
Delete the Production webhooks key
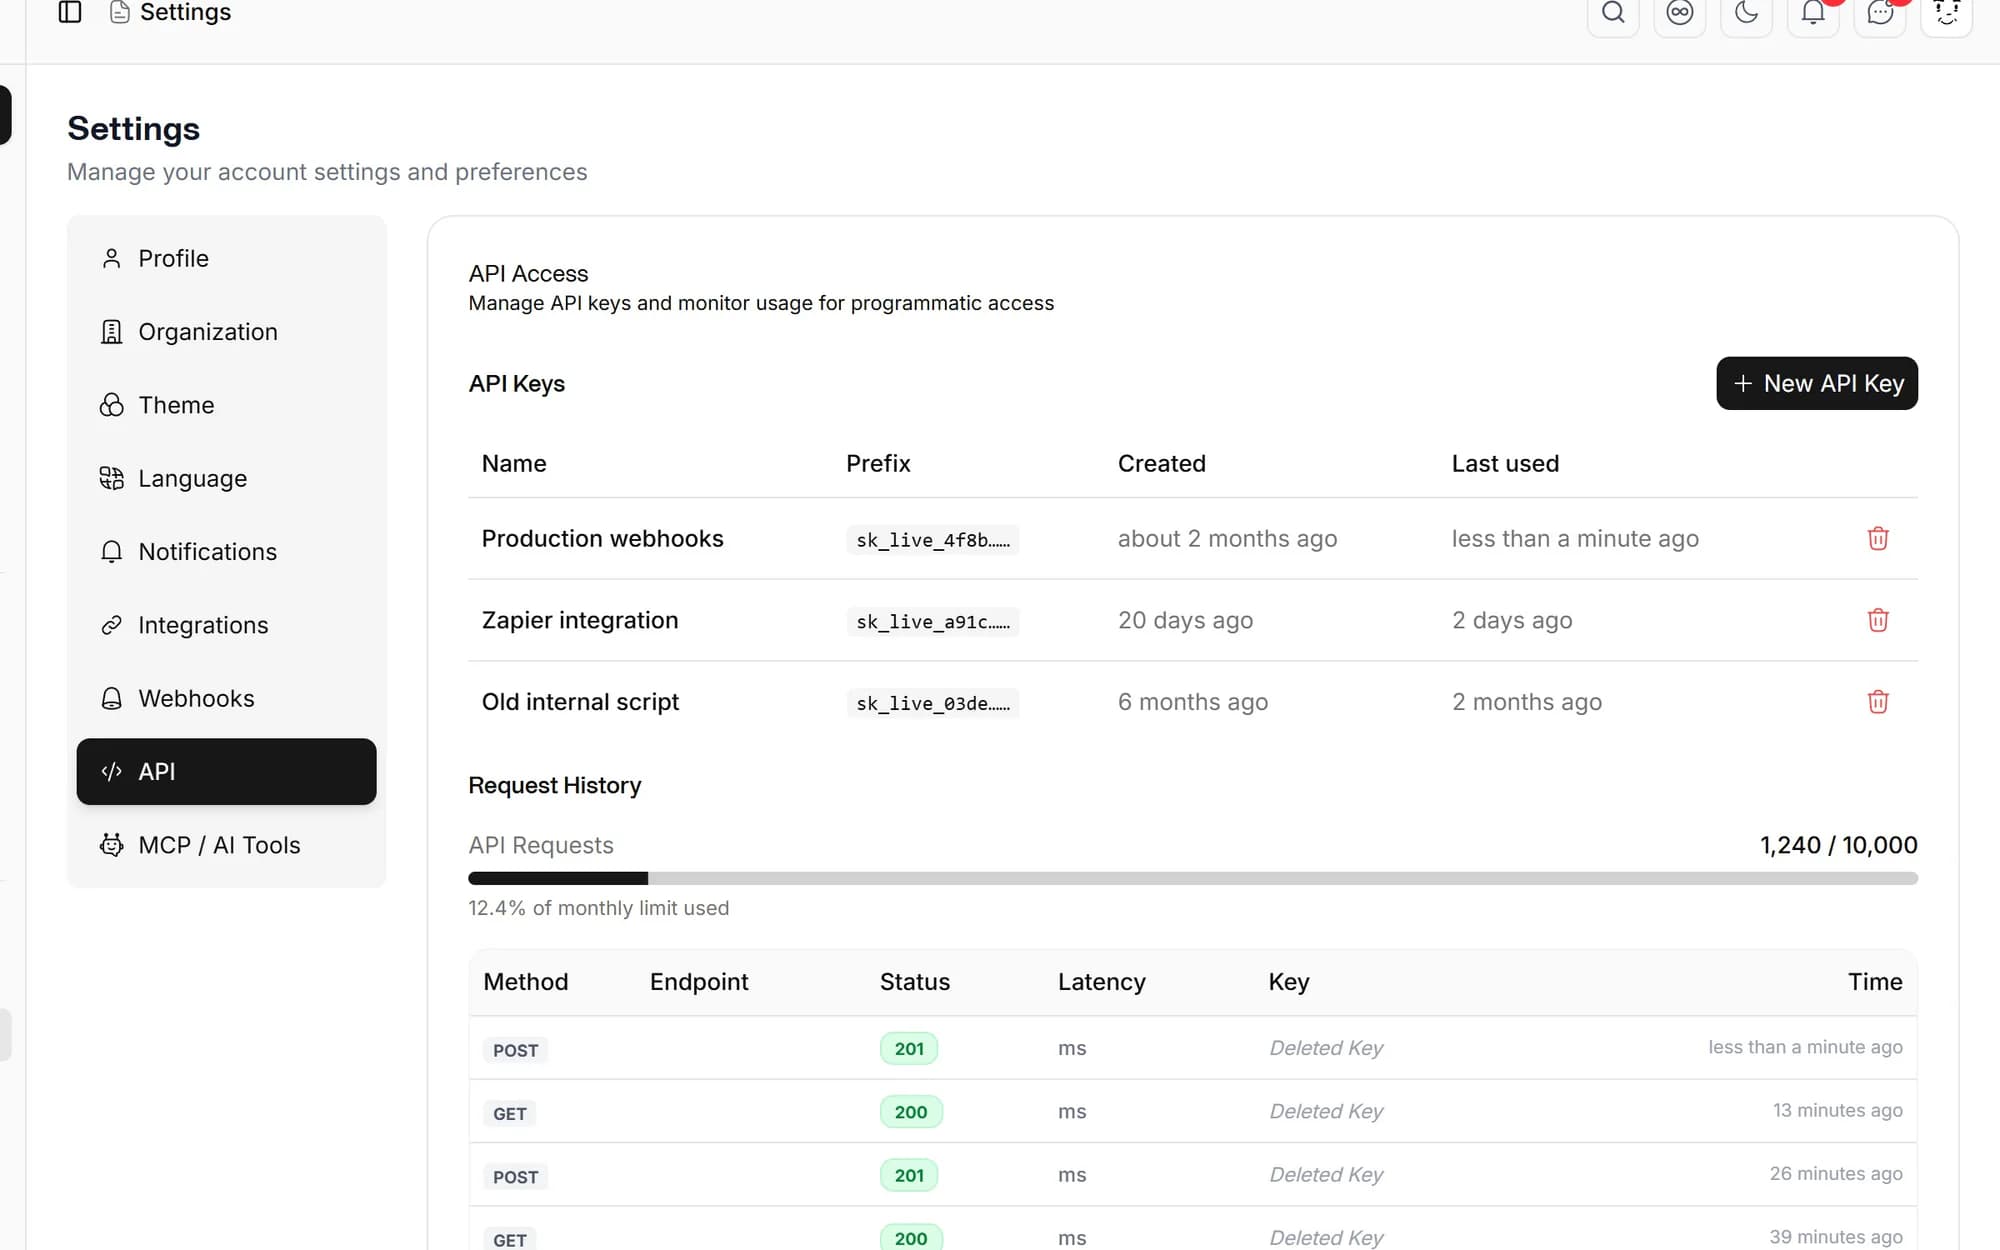click(1878, 538)
